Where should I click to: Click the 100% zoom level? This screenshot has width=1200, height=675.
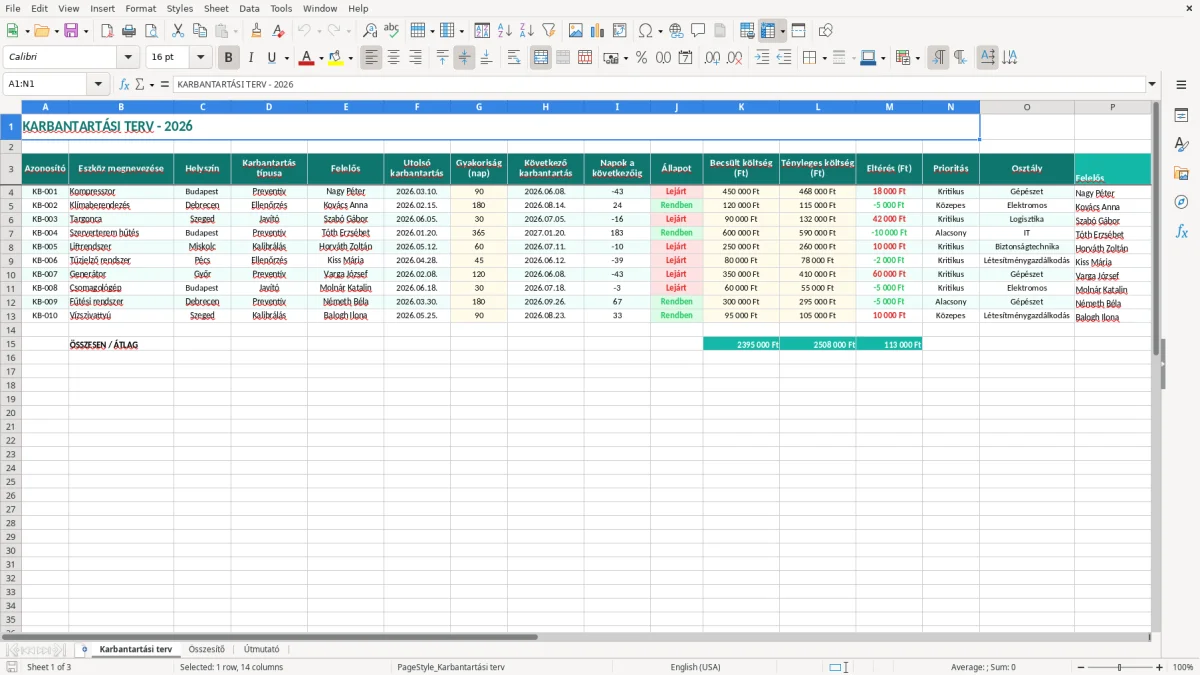(x=1183, y=667)
